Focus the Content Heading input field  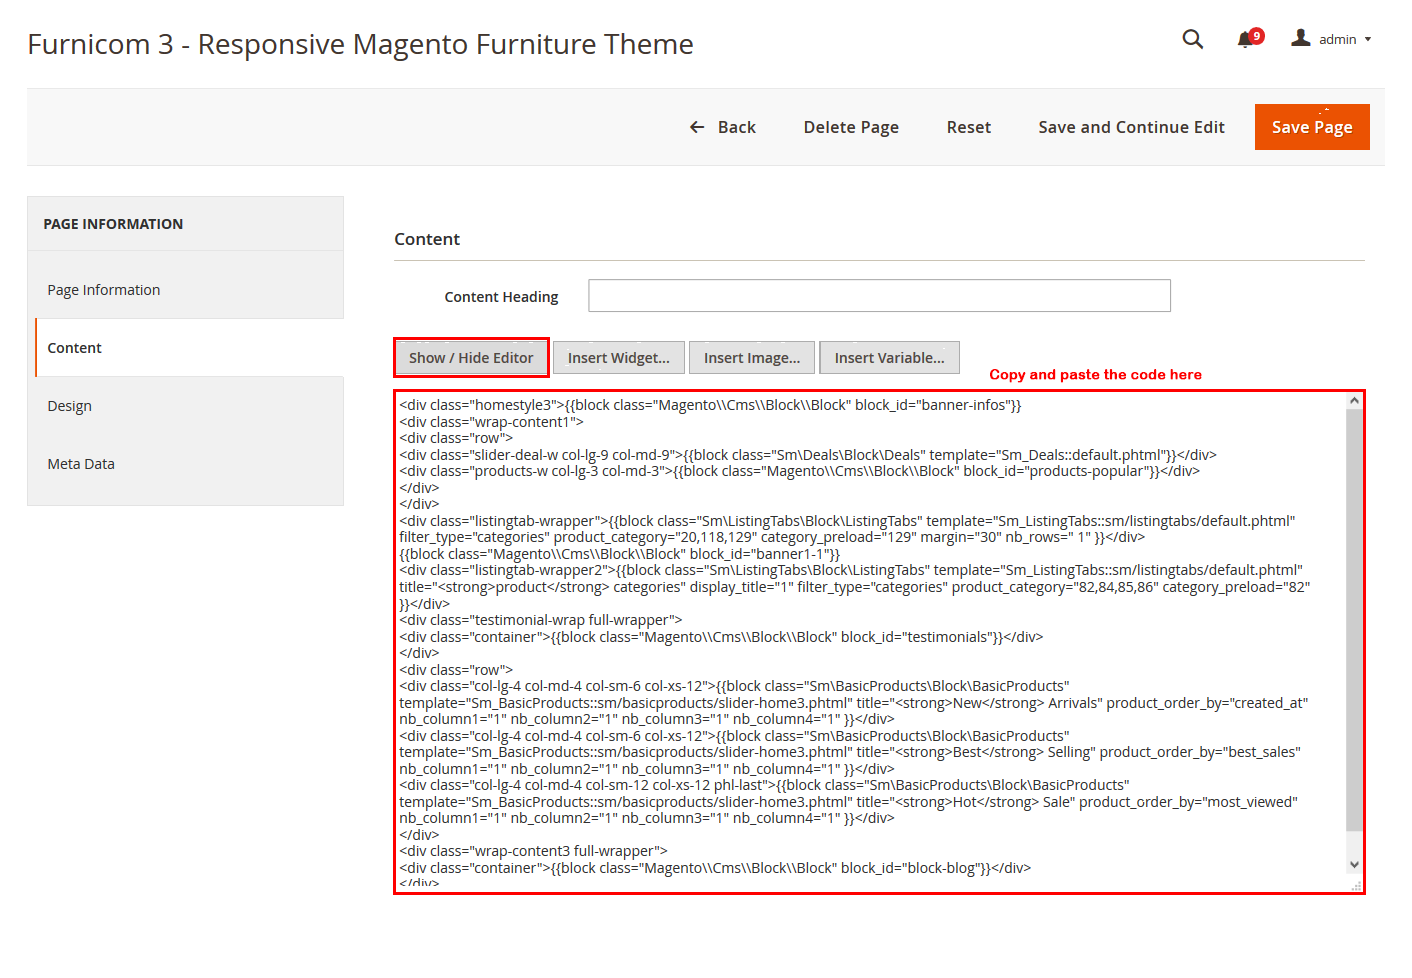tap(879, 296)
